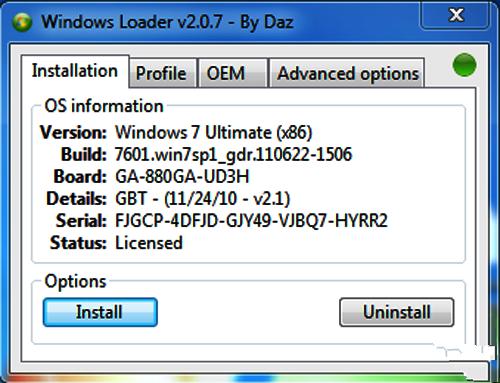Click the Details: field label
Image resolution: width=500 pixels, height=383 pixels.
click(76, 199)
